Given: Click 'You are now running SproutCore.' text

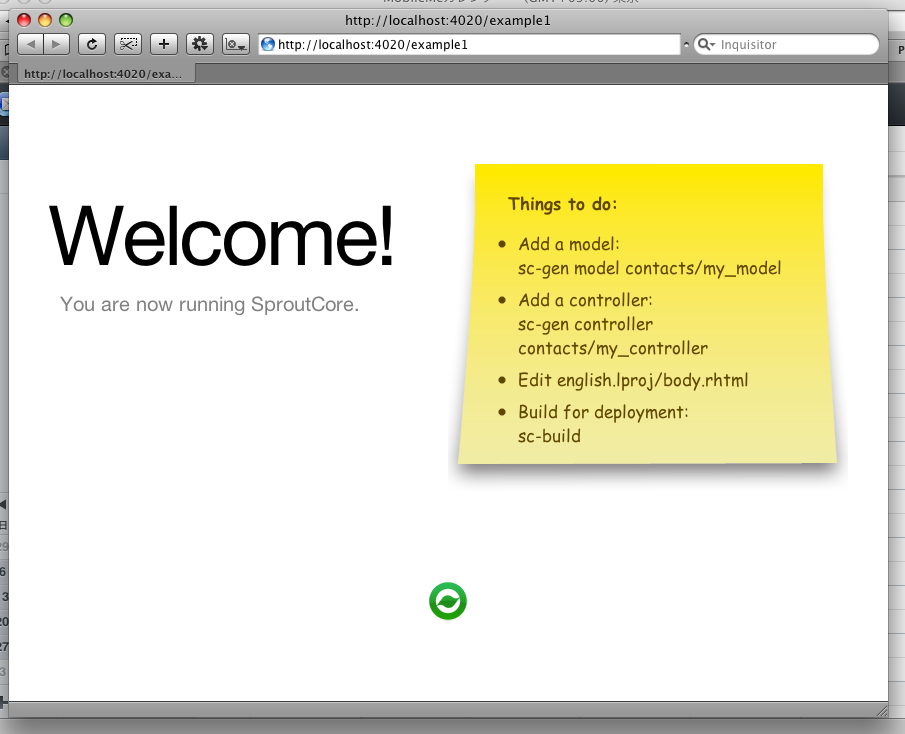Looking at the screenshot, I should (210, 304).
